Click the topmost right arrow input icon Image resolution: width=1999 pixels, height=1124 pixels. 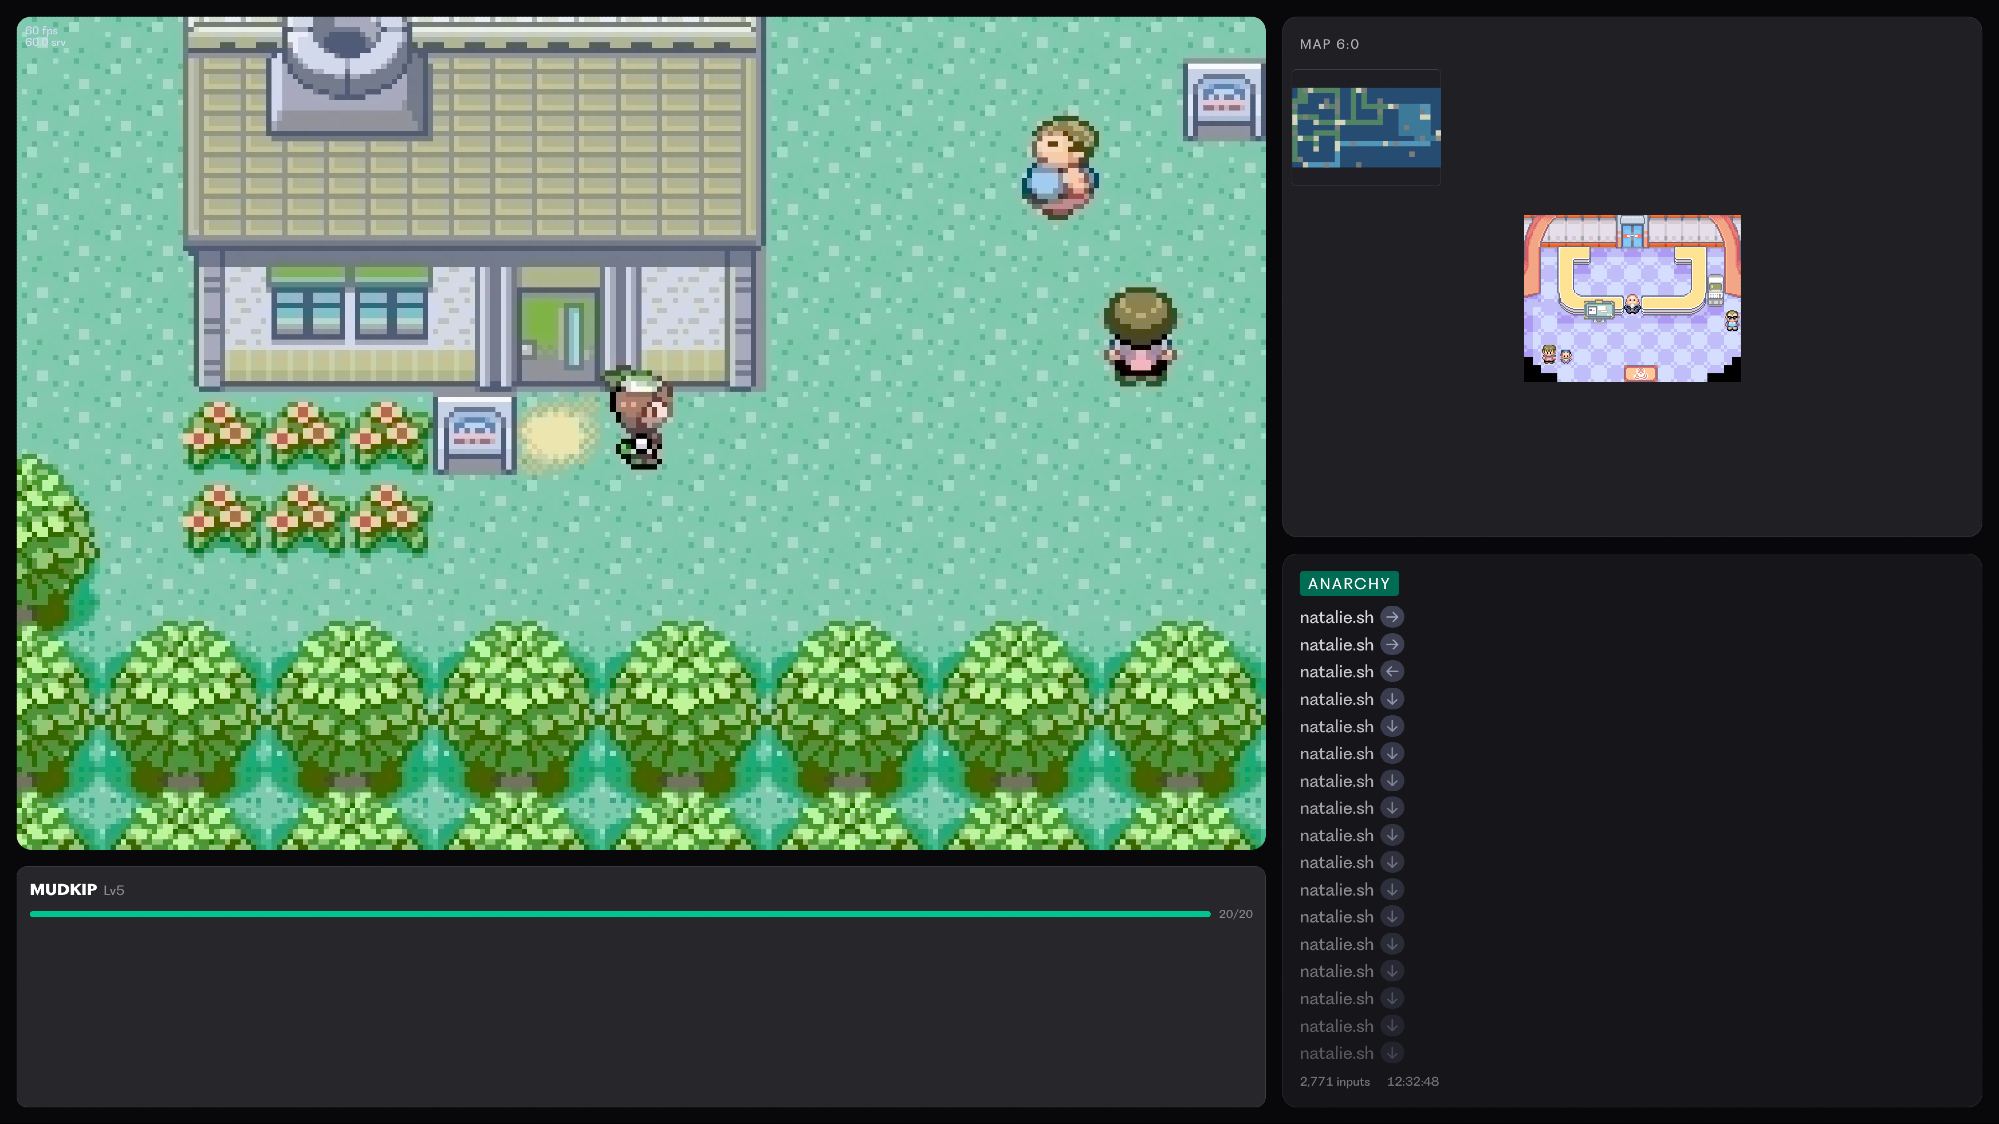[1392, 617]
